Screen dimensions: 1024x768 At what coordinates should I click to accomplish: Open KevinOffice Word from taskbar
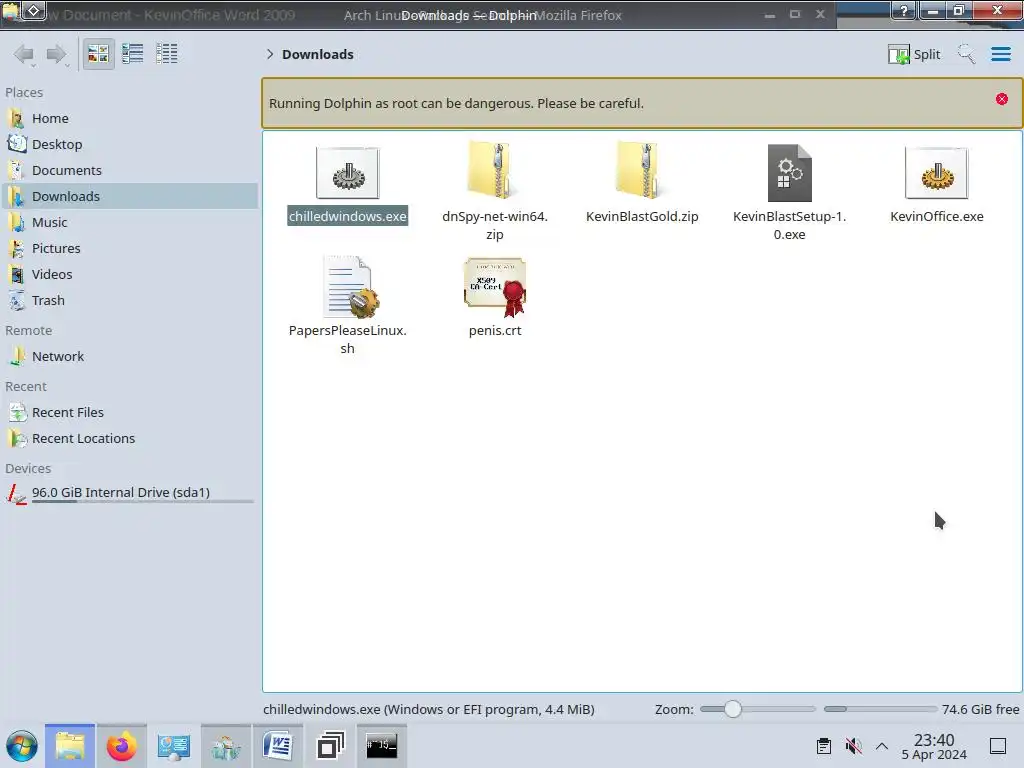click(278, 746)
